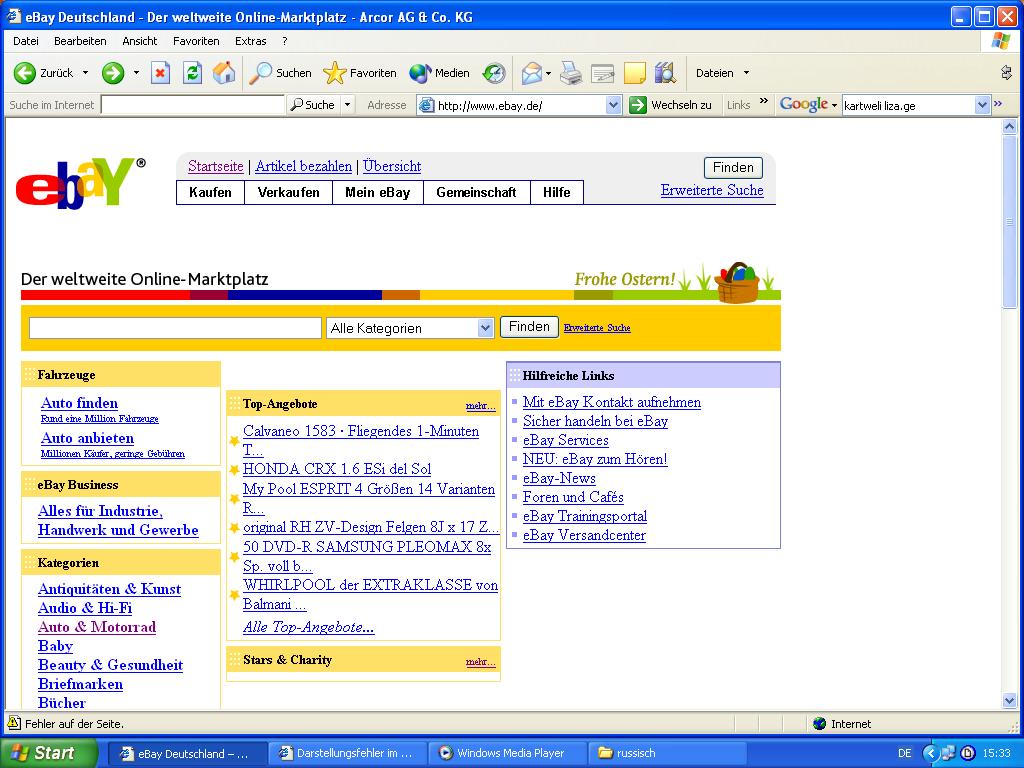
Task: Expand the address bar URL dropdown
Action: click(613, 104)
